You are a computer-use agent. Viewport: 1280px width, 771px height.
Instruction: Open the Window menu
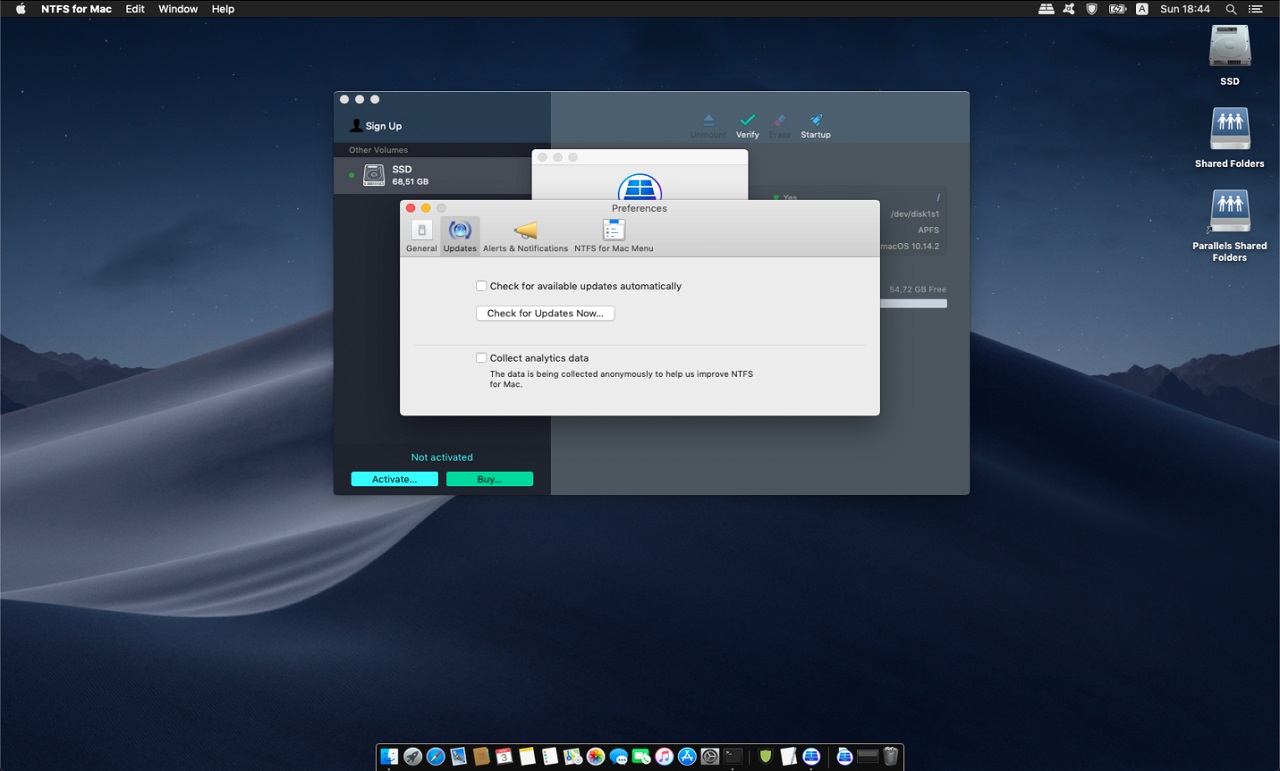178,9
